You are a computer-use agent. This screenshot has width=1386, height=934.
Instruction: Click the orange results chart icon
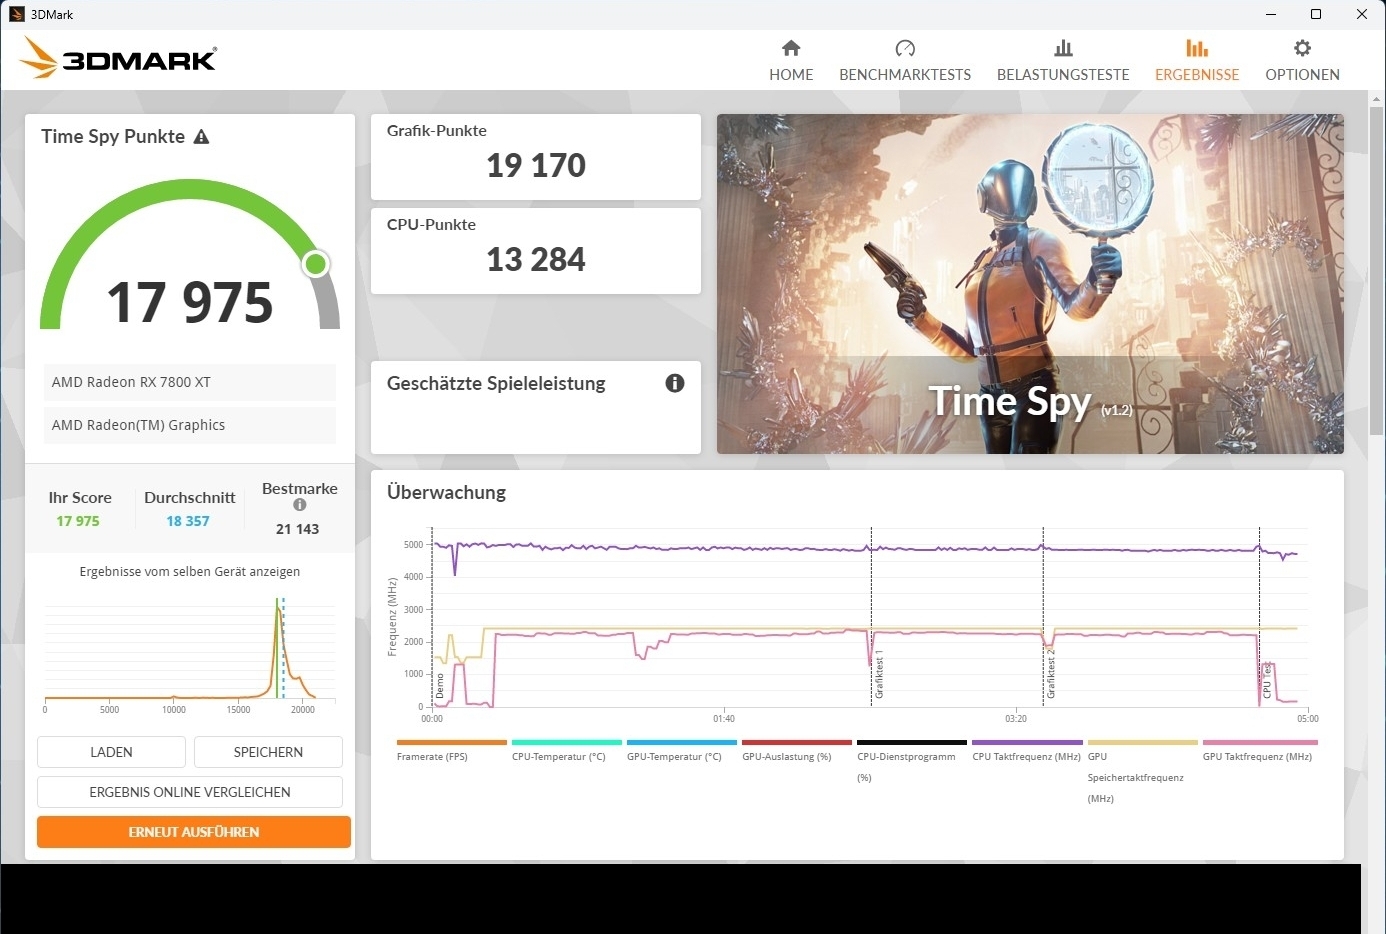(x=1197, y=48)
